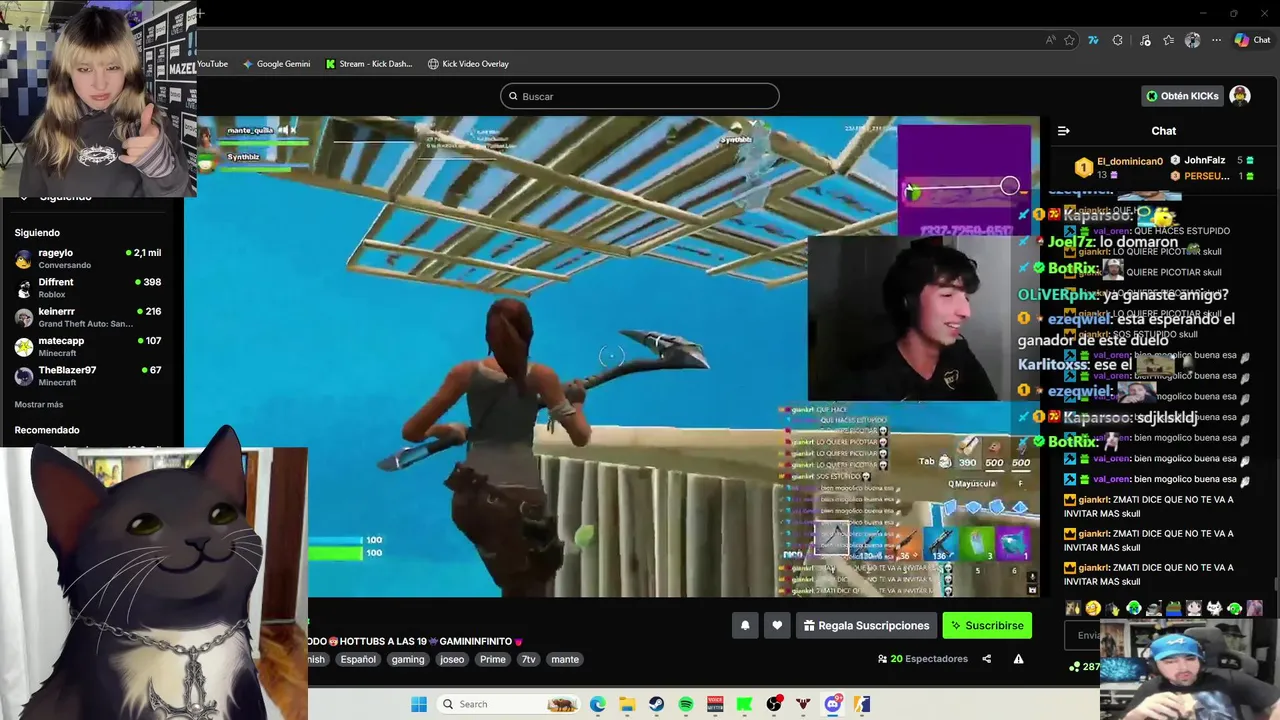This screenshot has height=720, width=1280.
Task: Open Steam from the taskbar
Action: [x=656, y=704]
